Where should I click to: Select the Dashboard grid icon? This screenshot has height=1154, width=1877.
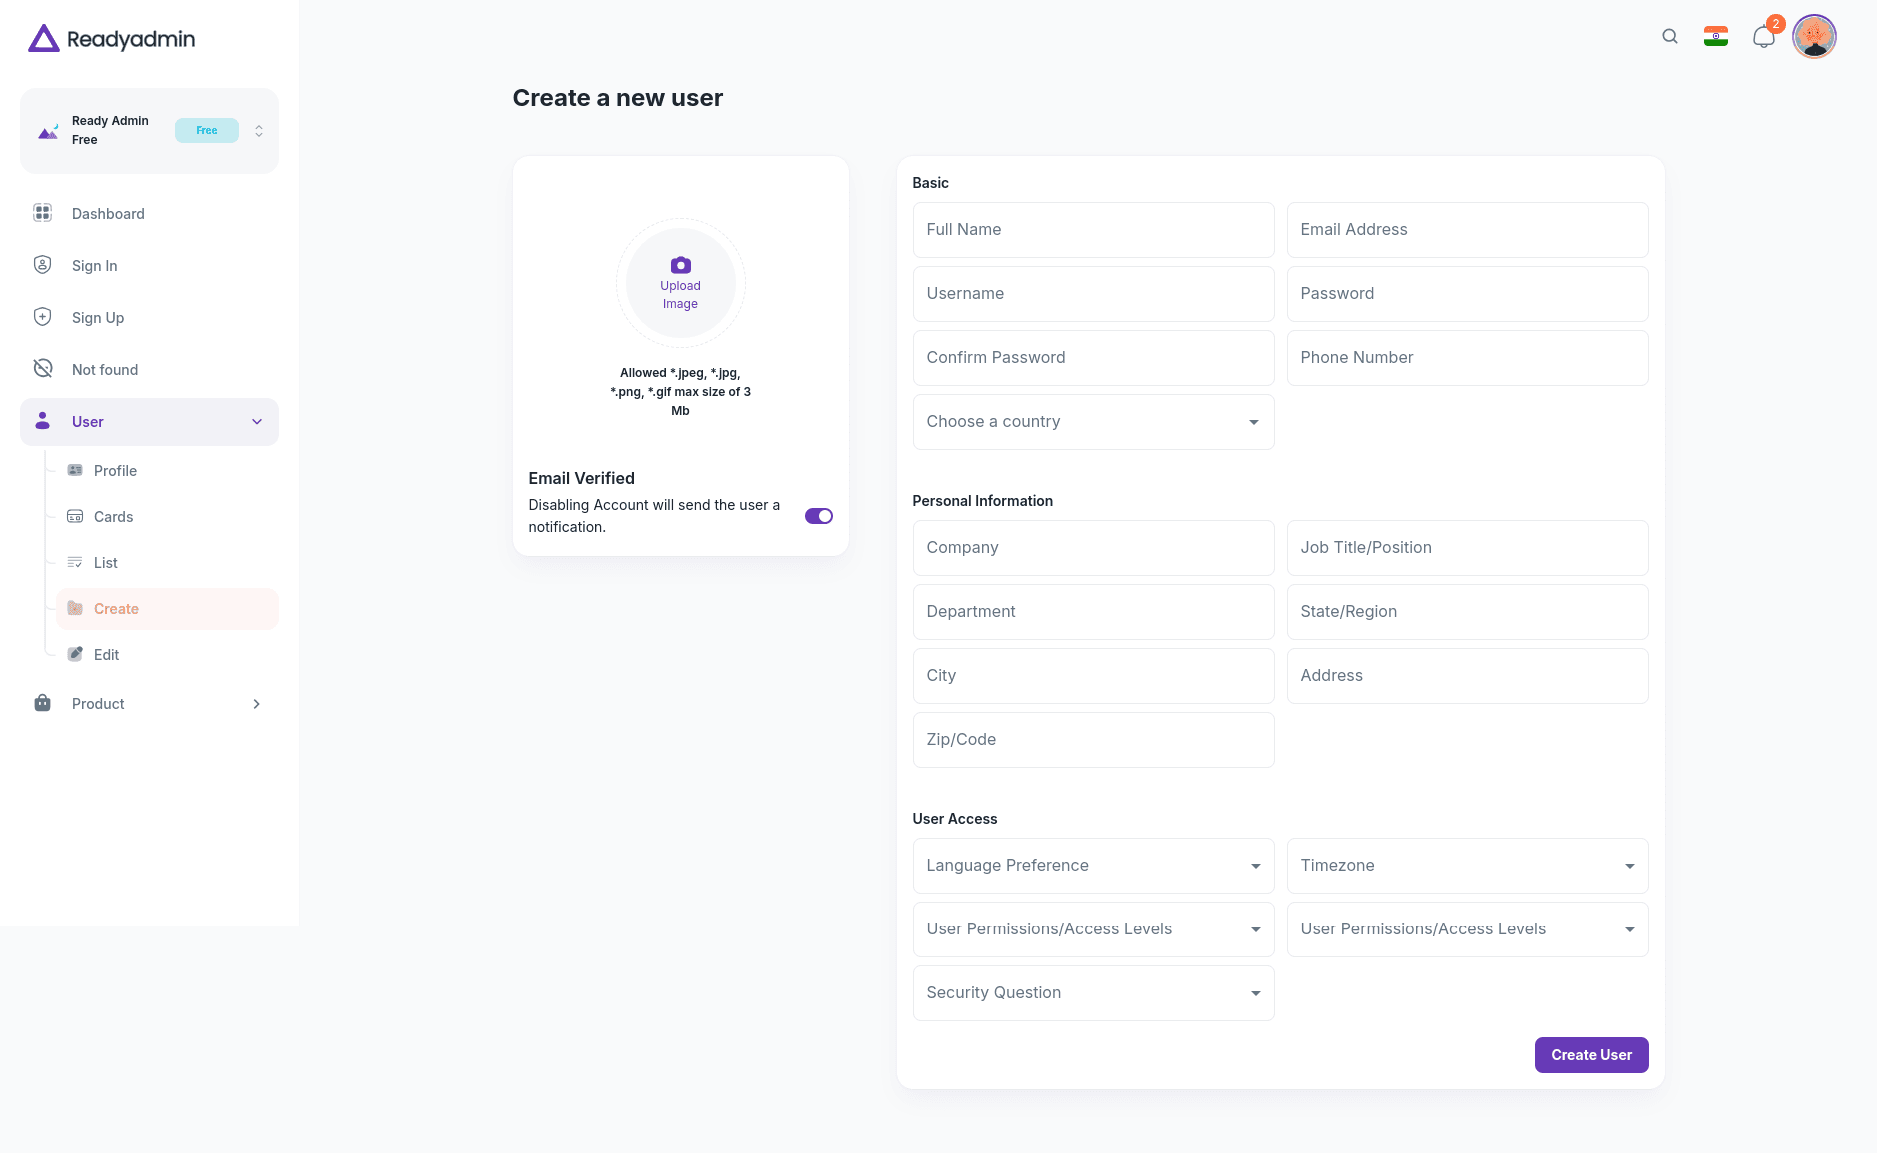42,213
